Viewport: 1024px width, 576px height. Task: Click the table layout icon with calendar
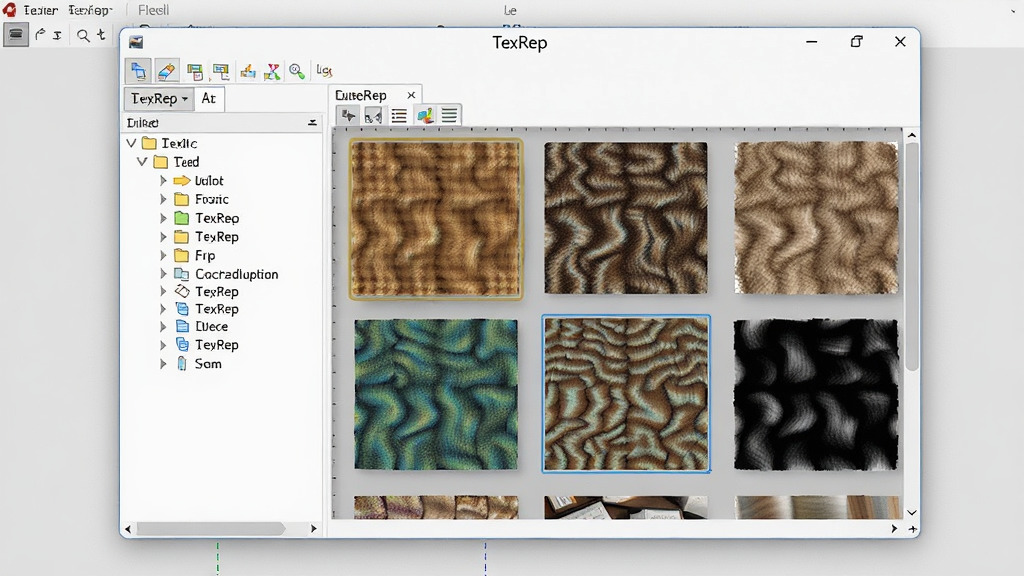pos(195,71)
